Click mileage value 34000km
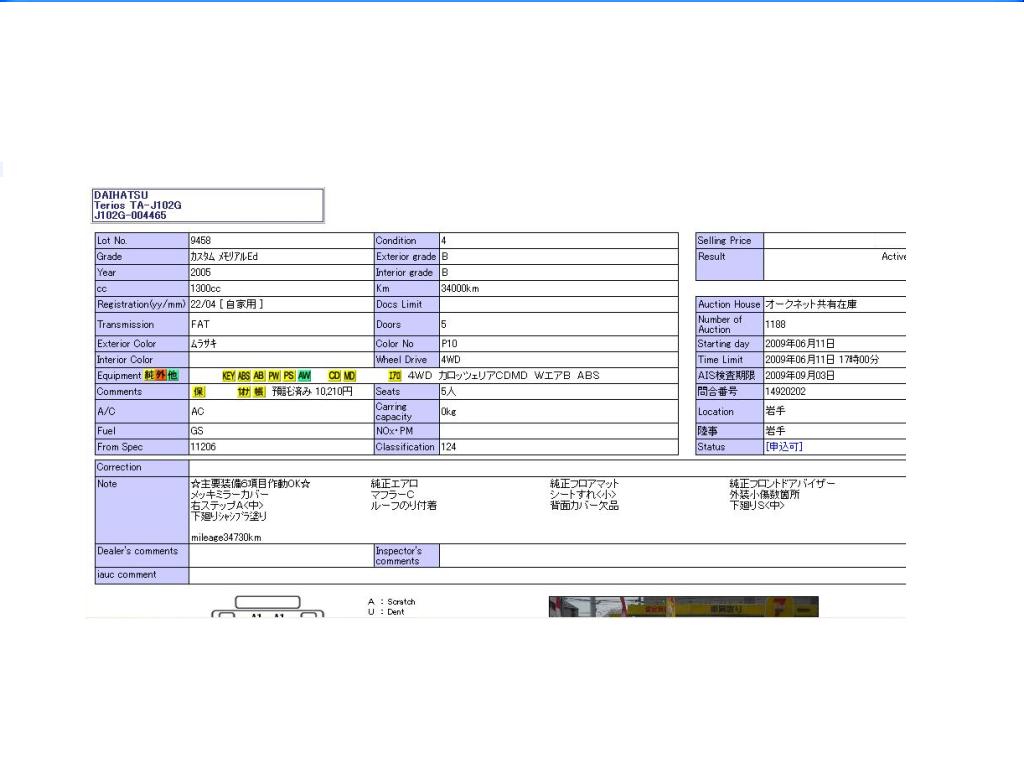The image size is (1024, 768). [460, 289]
